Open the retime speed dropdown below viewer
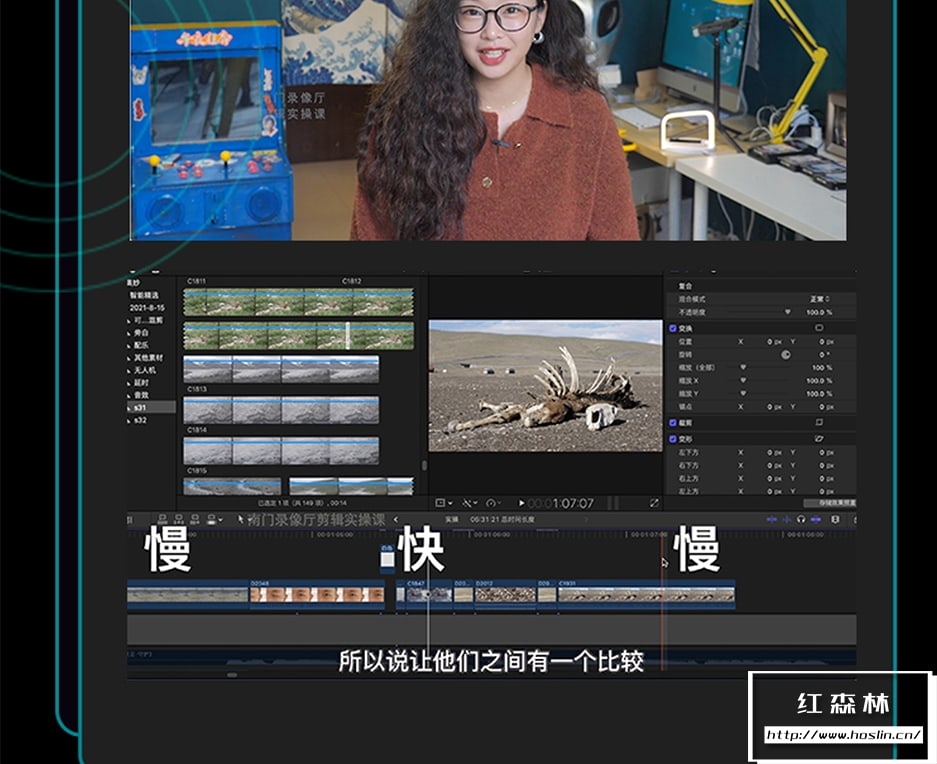Screen dimensions: 937x764 coord(494,503)
